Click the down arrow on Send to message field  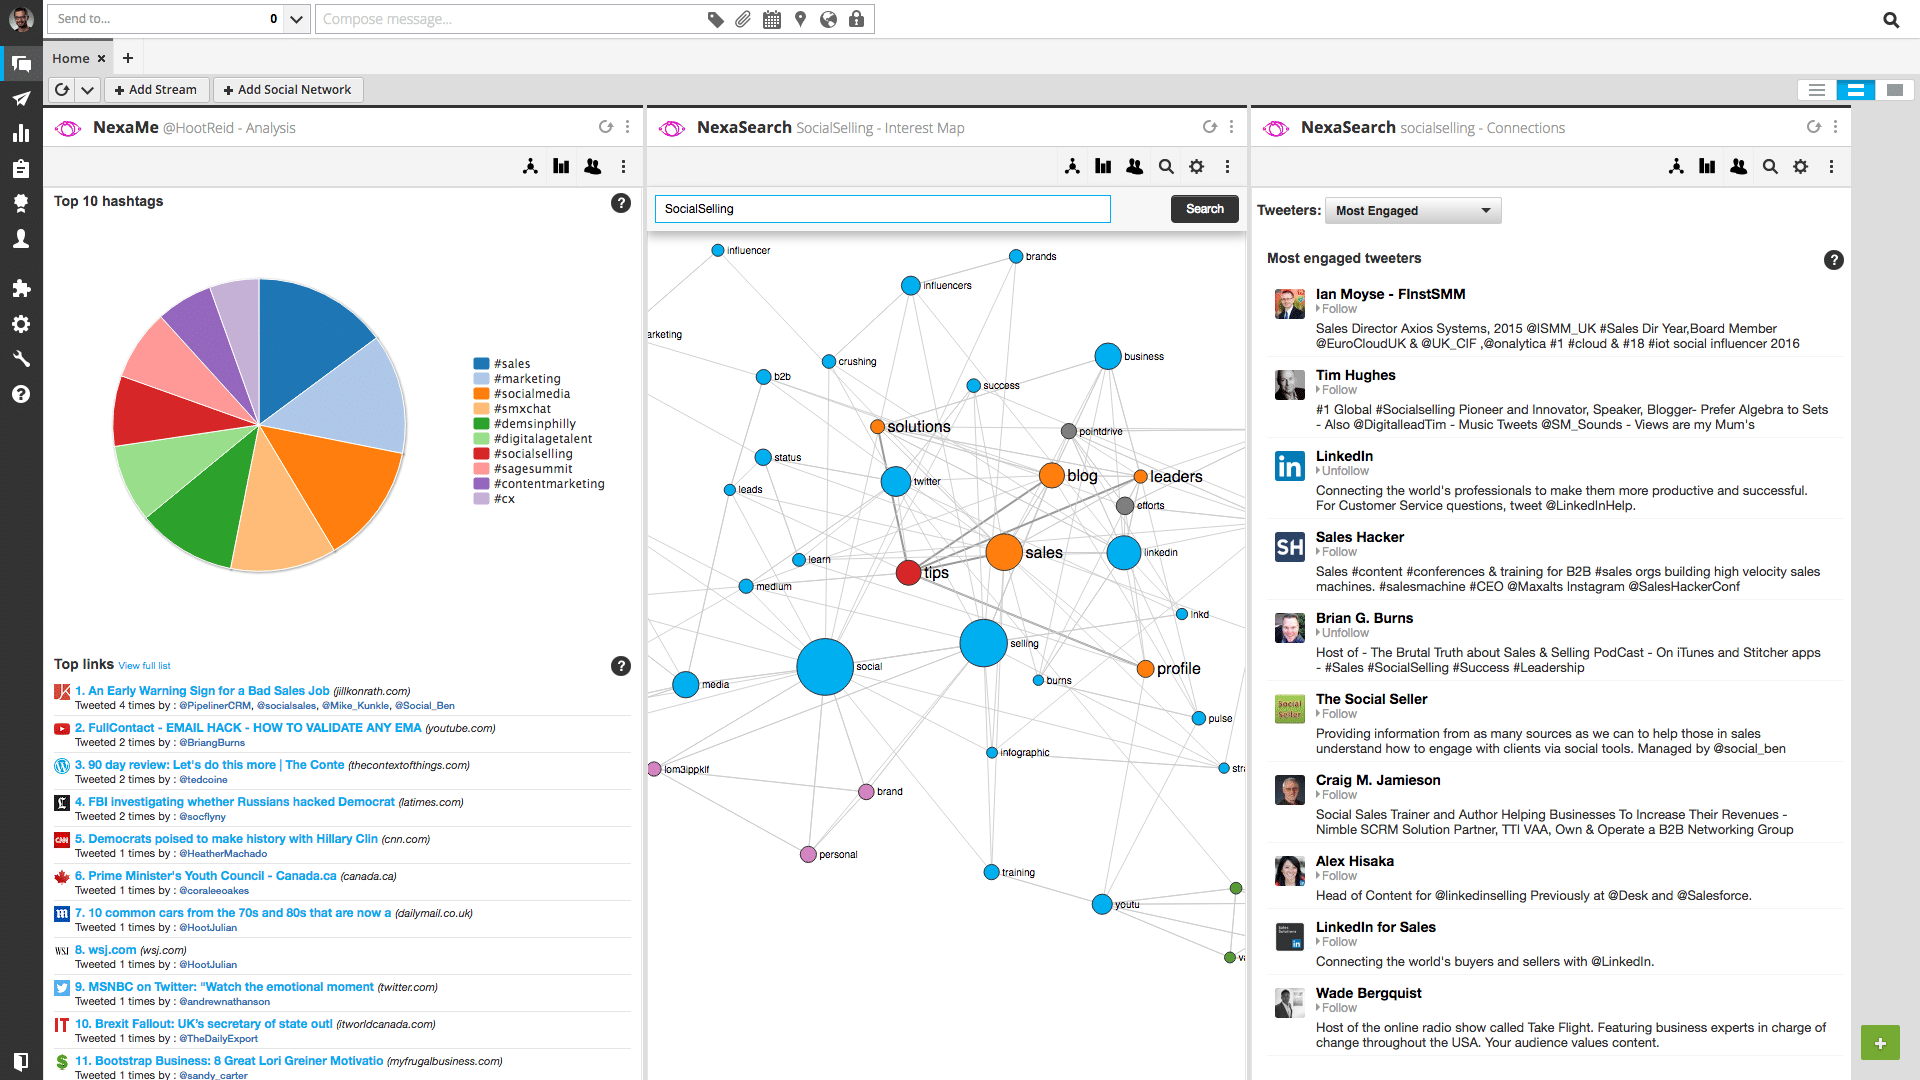pyautogui.click(x=293, y=18)
